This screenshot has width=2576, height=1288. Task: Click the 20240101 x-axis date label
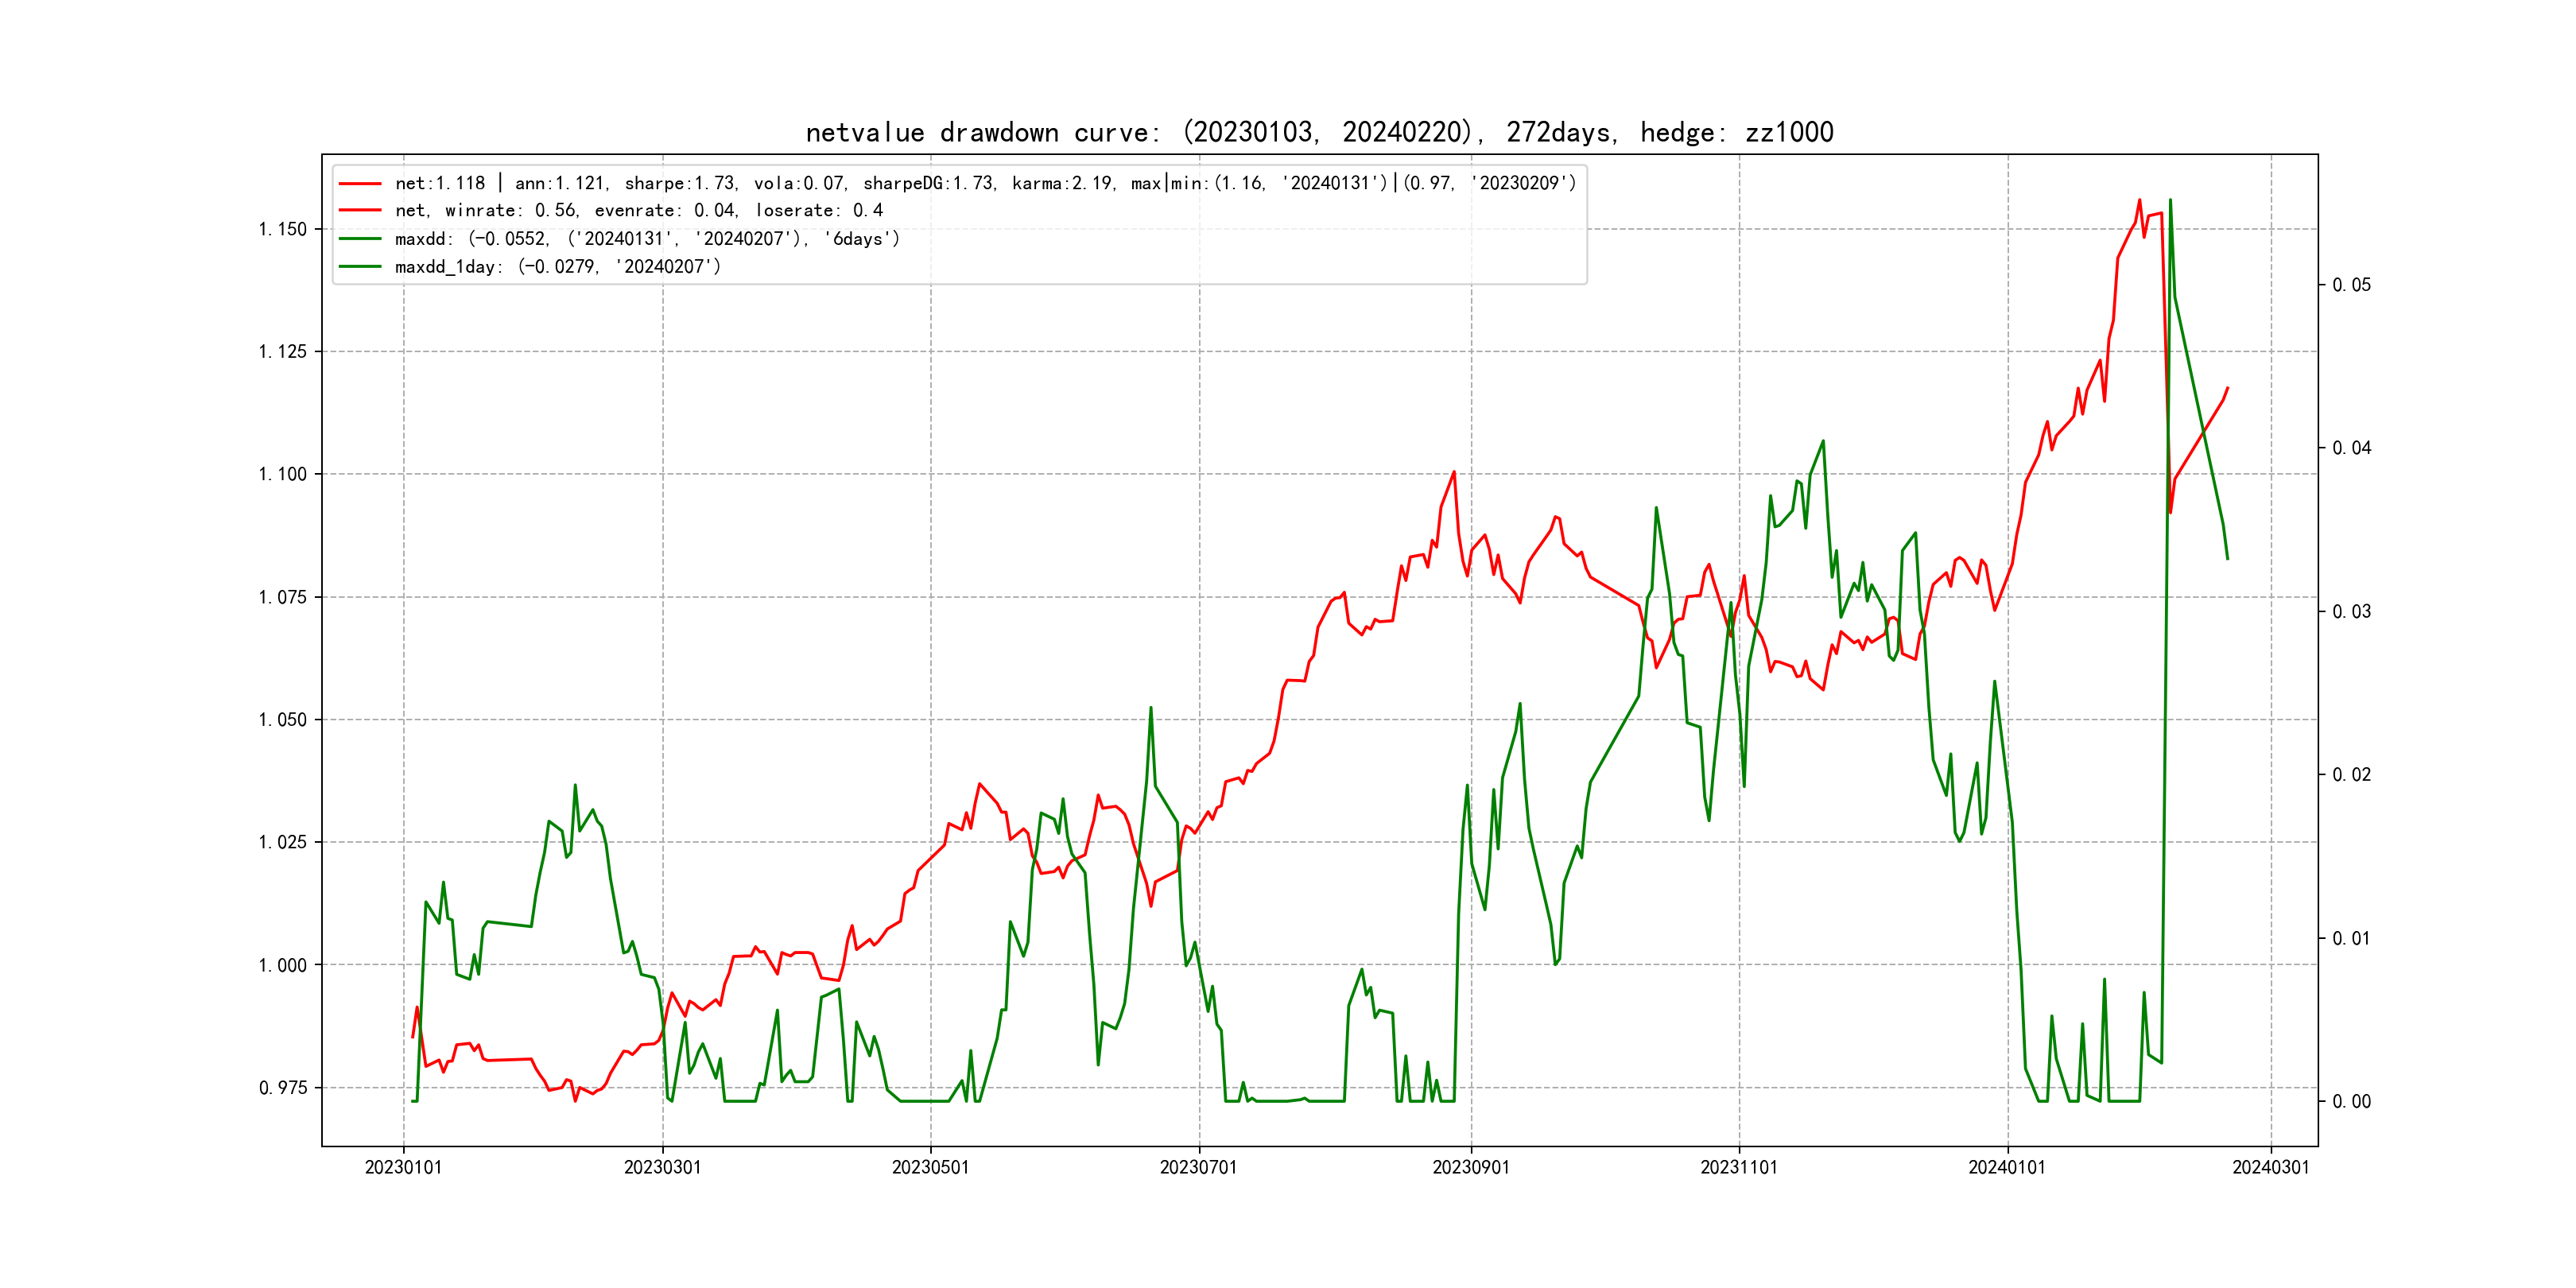click(x=2007, y=1168)
